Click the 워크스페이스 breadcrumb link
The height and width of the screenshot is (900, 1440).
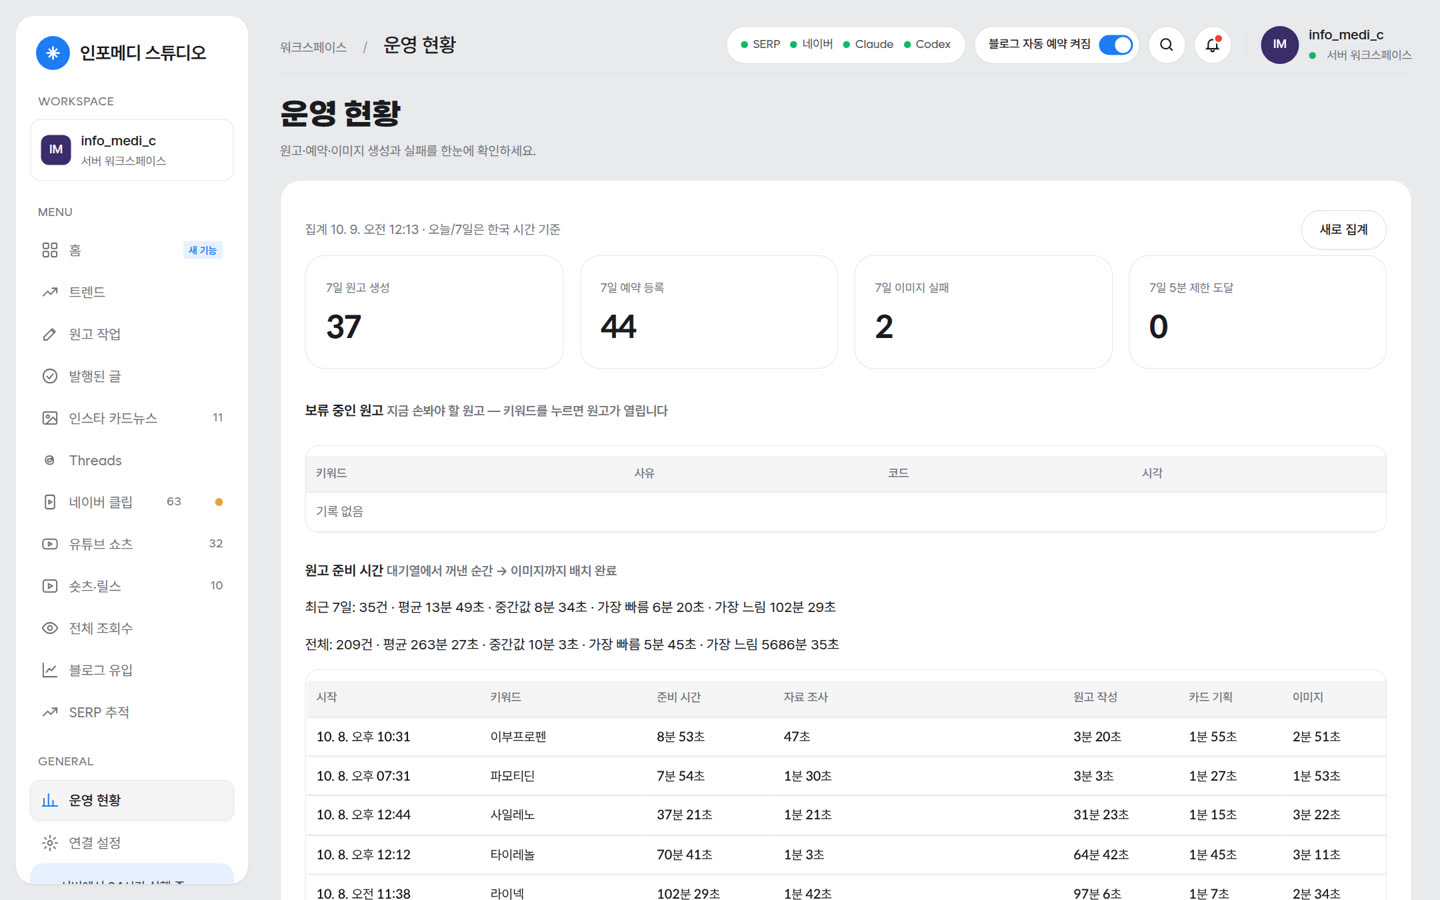(x=313, y=47)
